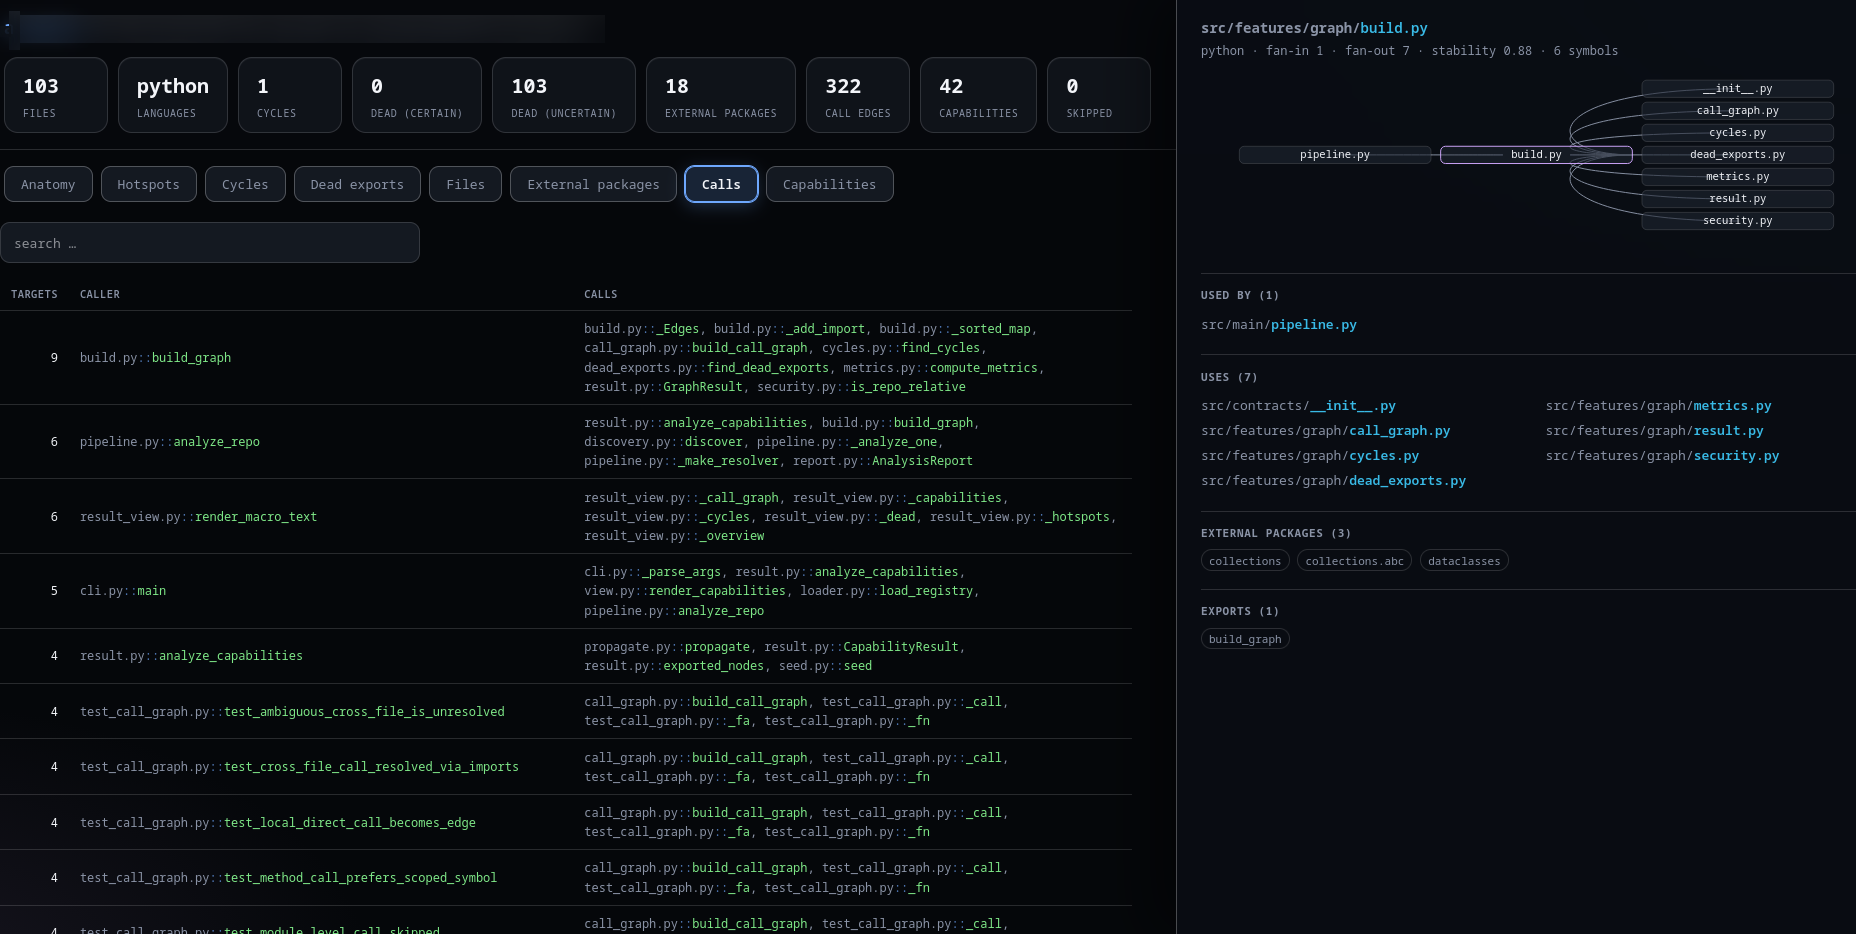Open the Cycles tab
The width and height of the screenshot is (1856, 934).
point(245,184)
